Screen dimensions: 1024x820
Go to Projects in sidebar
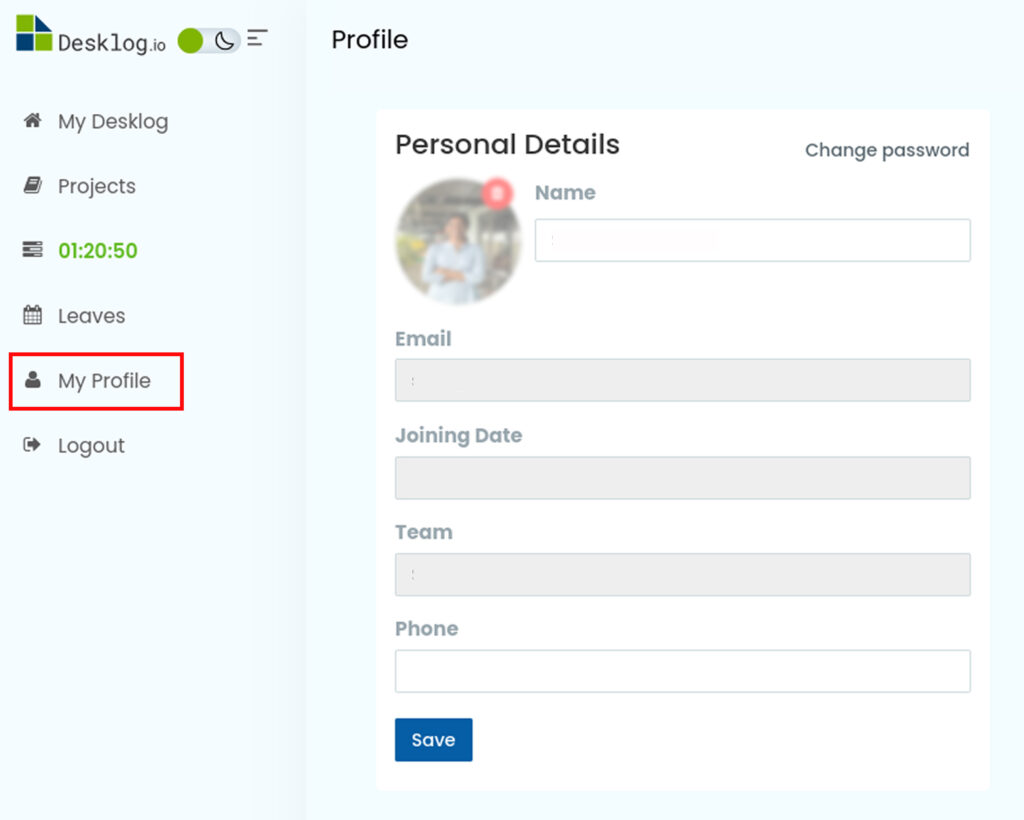[x=97, y=187]
